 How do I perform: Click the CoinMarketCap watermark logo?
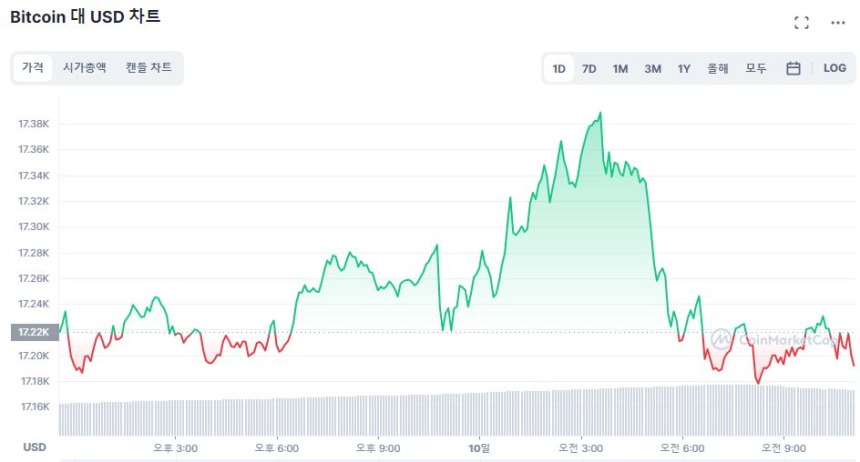pyautogui.click(x=775, y=339)
